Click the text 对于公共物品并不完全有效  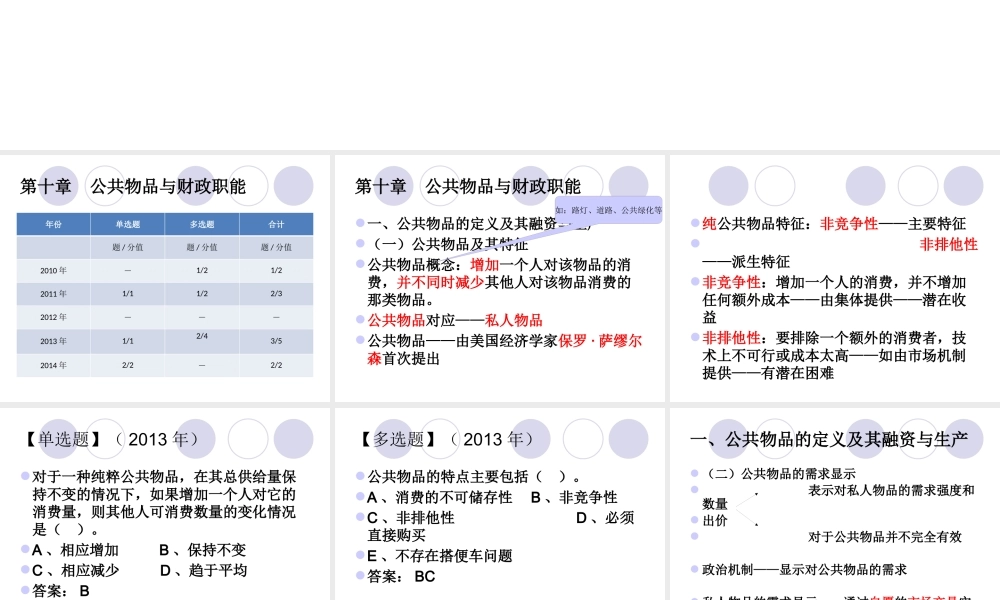tap(885, 537)
